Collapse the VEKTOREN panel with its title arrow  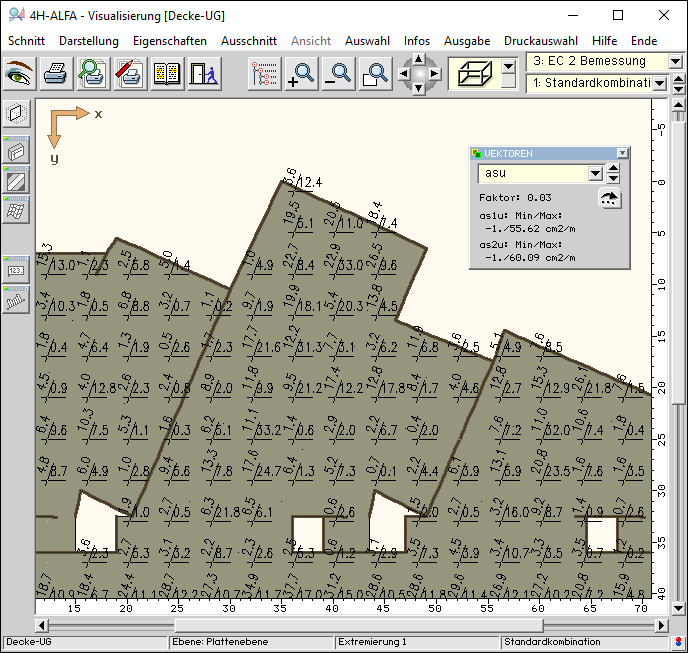[622, 153]
